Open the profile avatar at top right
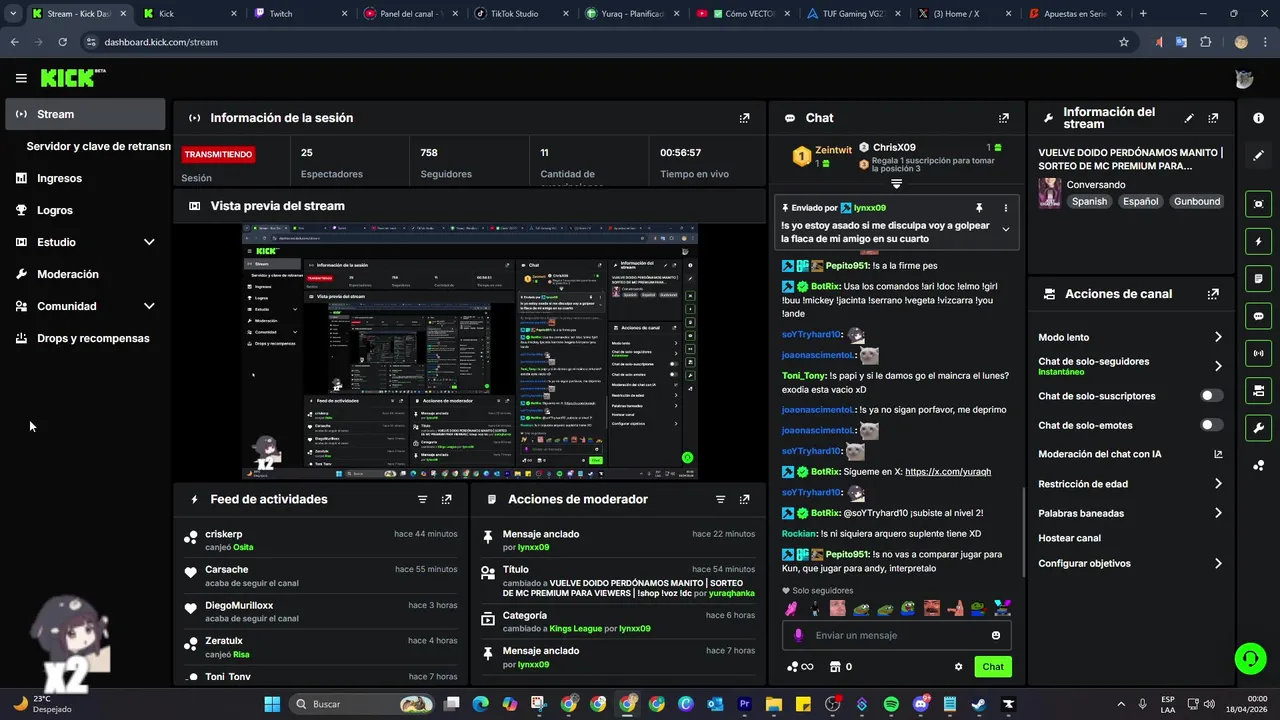 (x=1244, y=79)
